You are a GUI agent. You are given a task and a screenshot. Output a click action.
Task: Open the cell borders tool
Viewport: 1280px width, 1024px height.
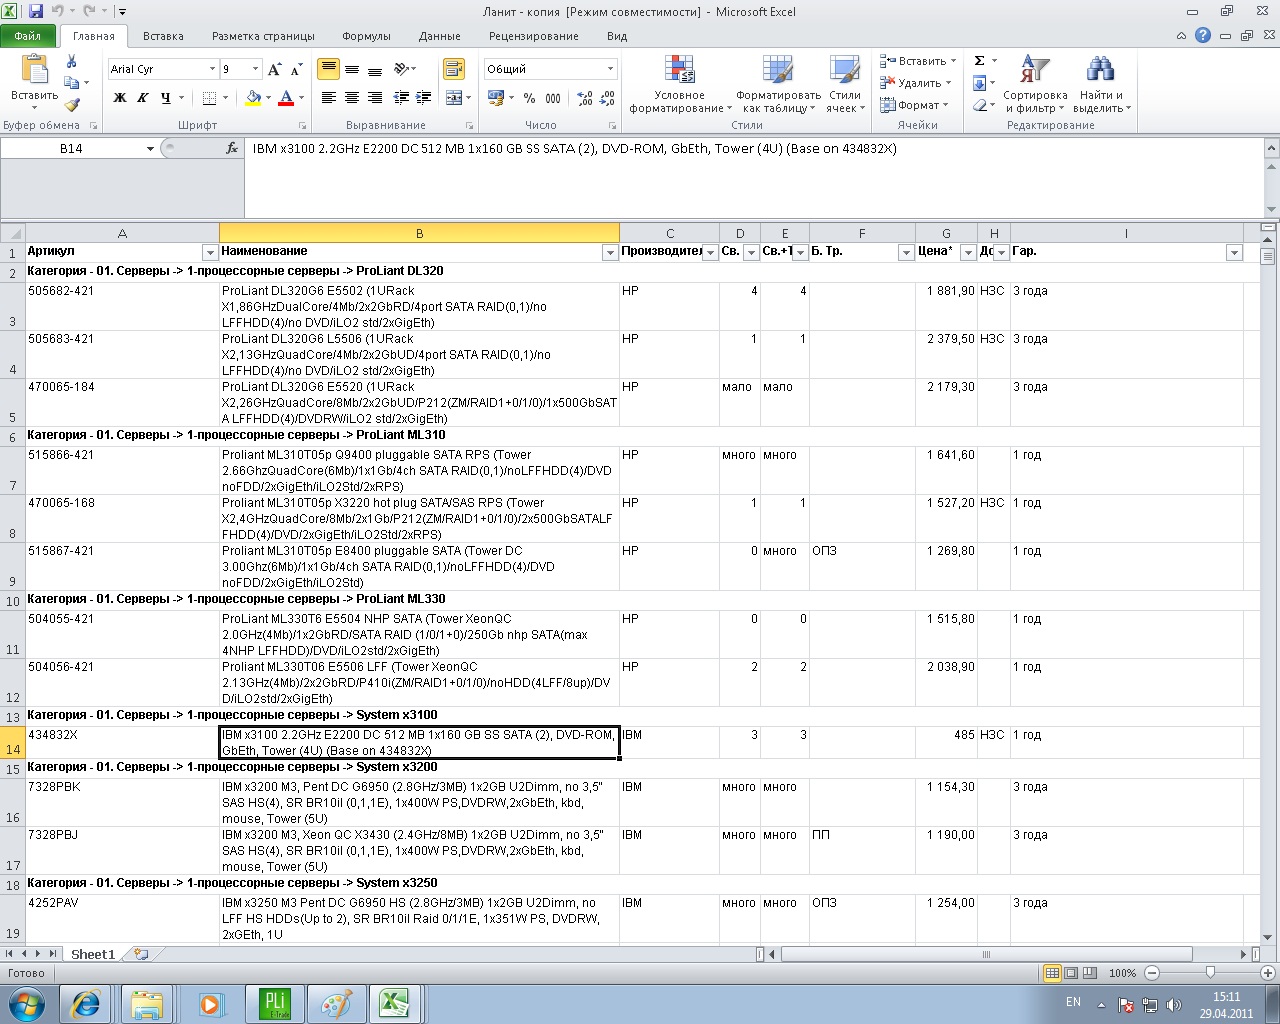209,98
